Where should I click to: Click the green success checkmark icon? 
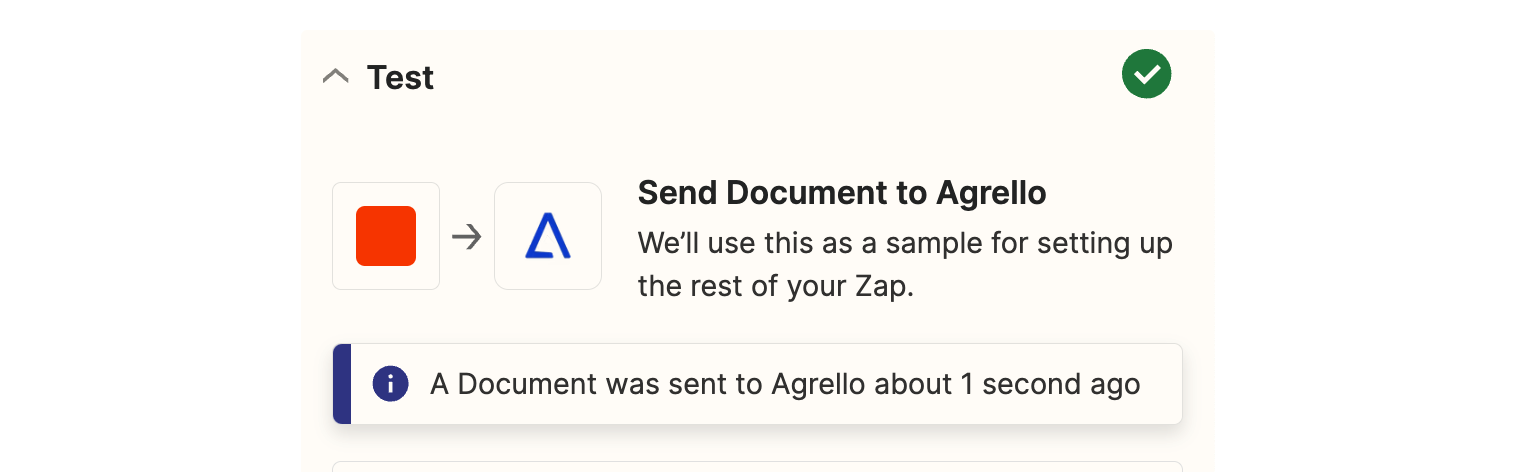tap(1146, 74)
